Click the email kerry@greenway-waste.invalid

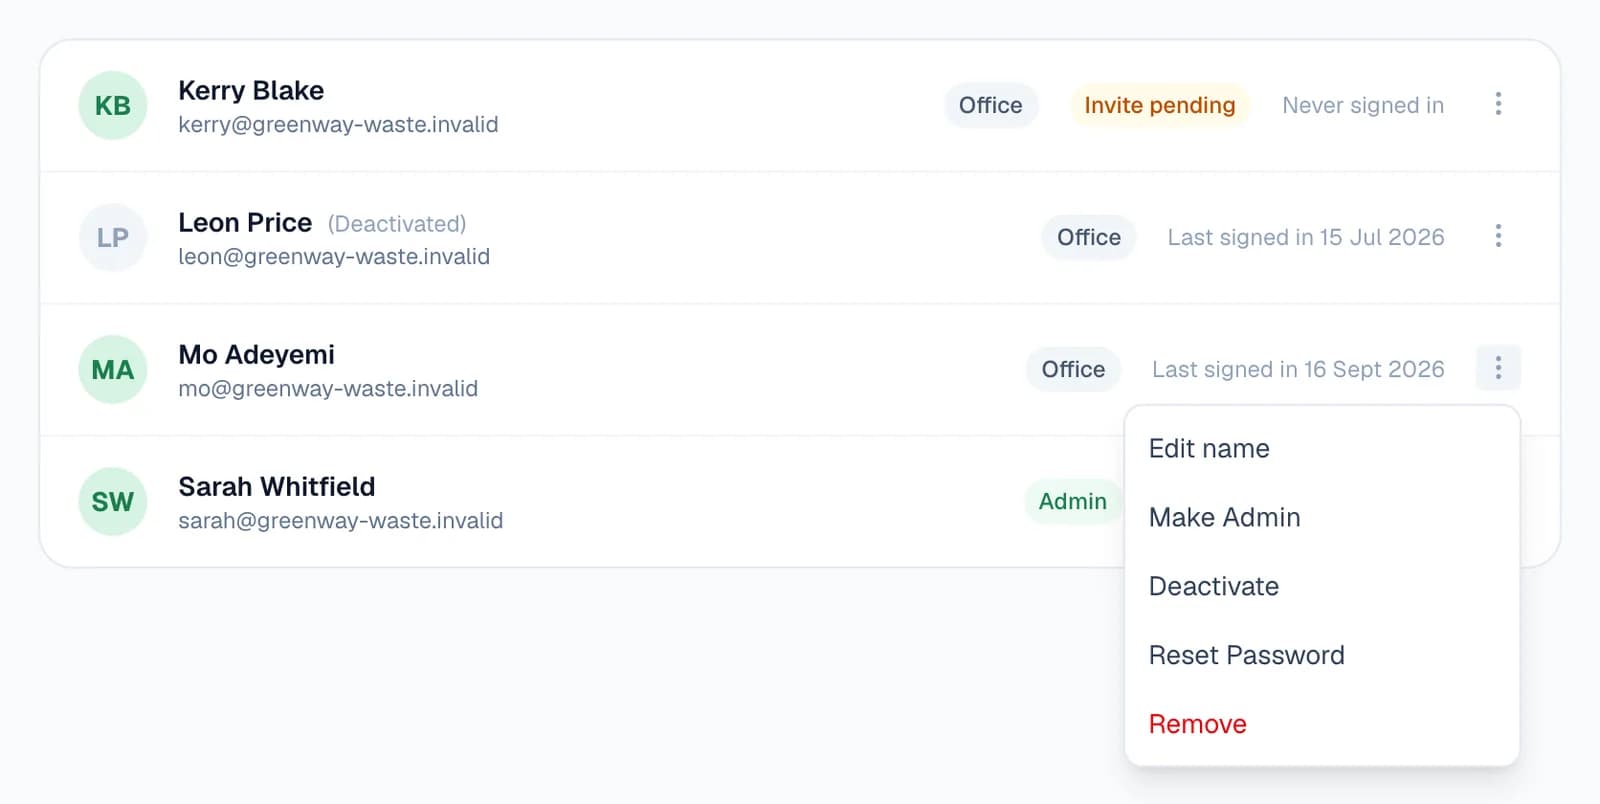click(338, 124)
